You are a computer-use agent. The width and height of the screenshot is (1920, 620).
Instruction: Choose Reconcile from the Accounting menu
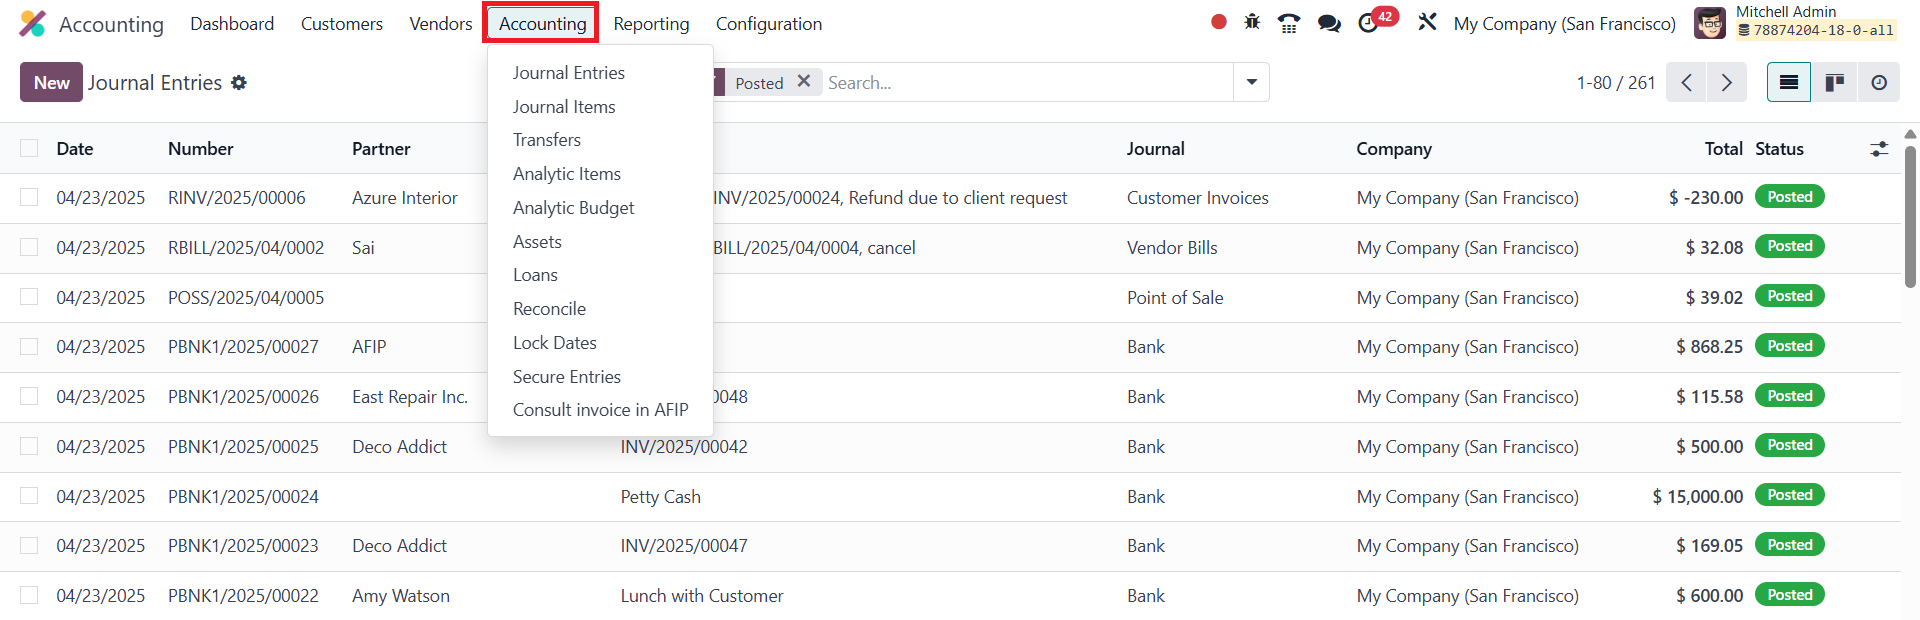point(549,309)
